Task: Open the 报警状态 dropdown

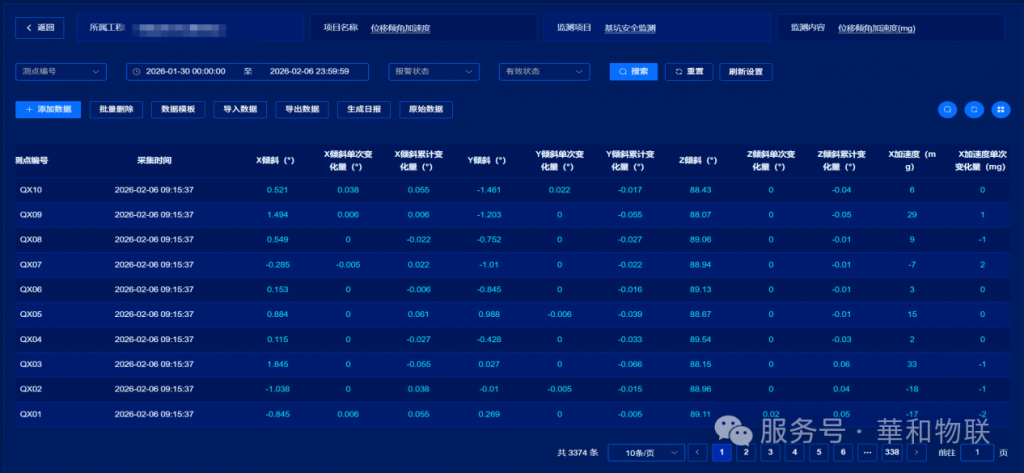Action: [434, 71]
